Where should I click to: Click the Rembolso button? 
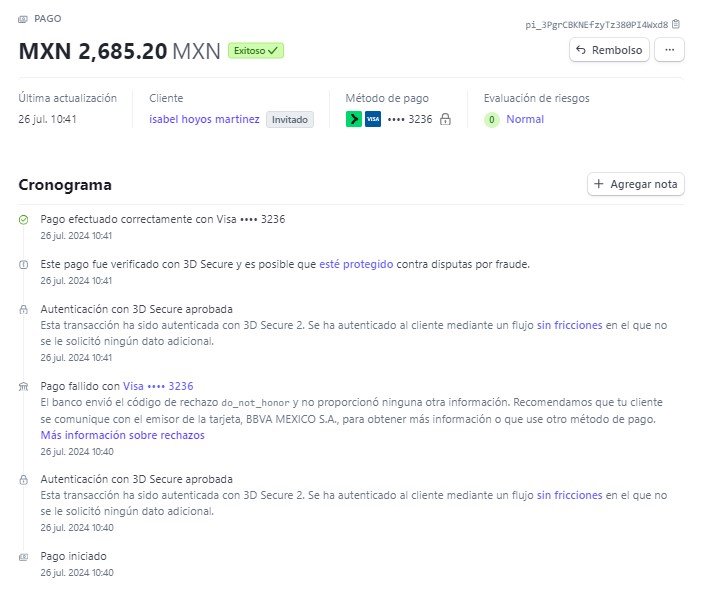pyautogui.click(x=609, y=50)
